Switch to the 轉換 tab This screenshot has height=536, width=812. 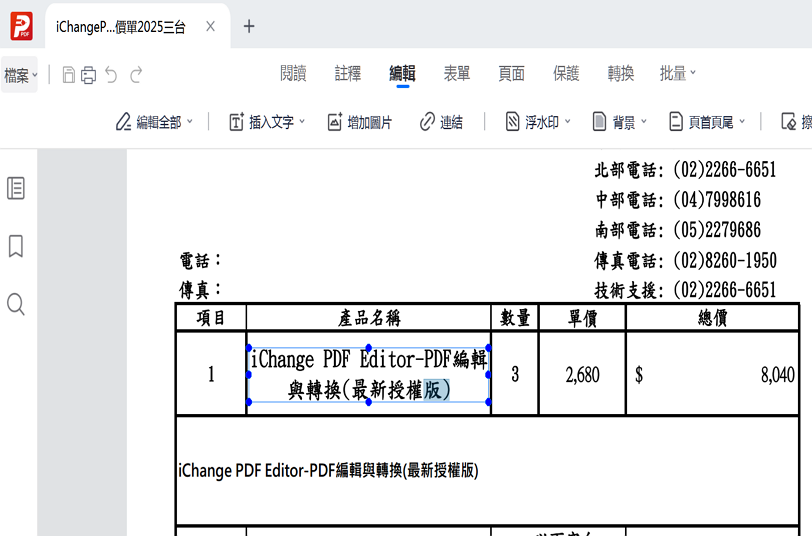point(620,74)
